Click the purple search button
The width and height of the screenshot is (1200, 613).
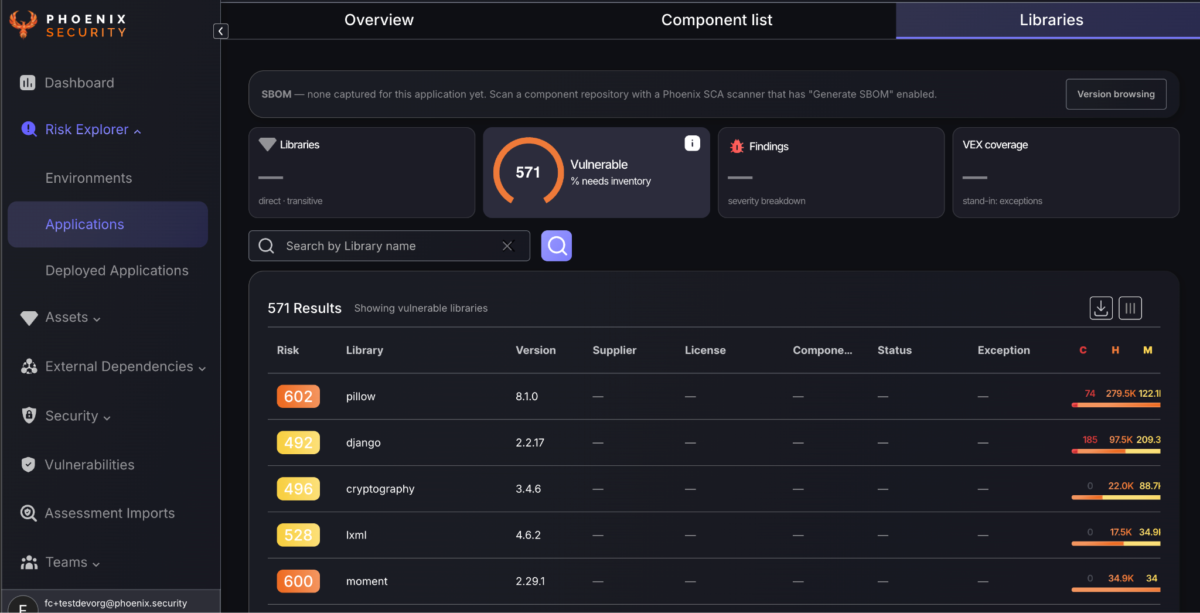click(556, 245)
